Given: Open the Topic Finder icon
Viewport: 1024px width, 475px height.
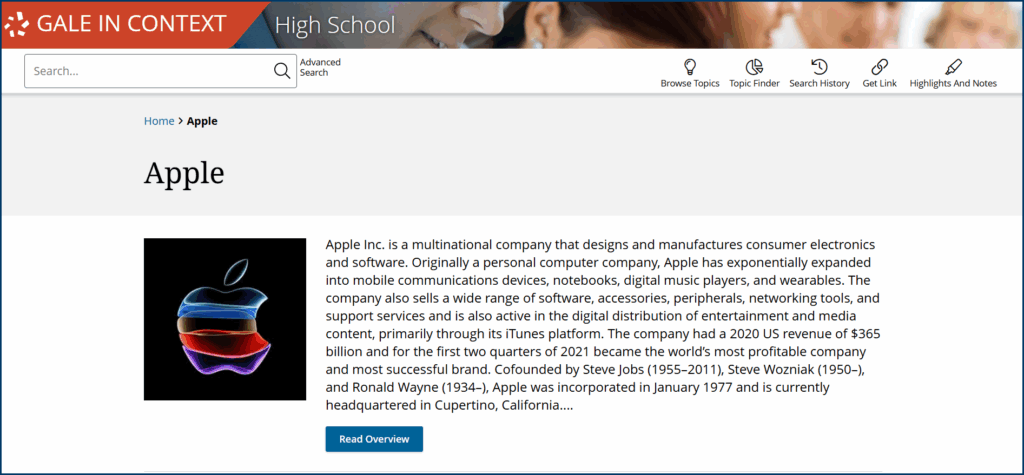Looking at the screenshot, I should pyautogui.click(x=754, y=67).
